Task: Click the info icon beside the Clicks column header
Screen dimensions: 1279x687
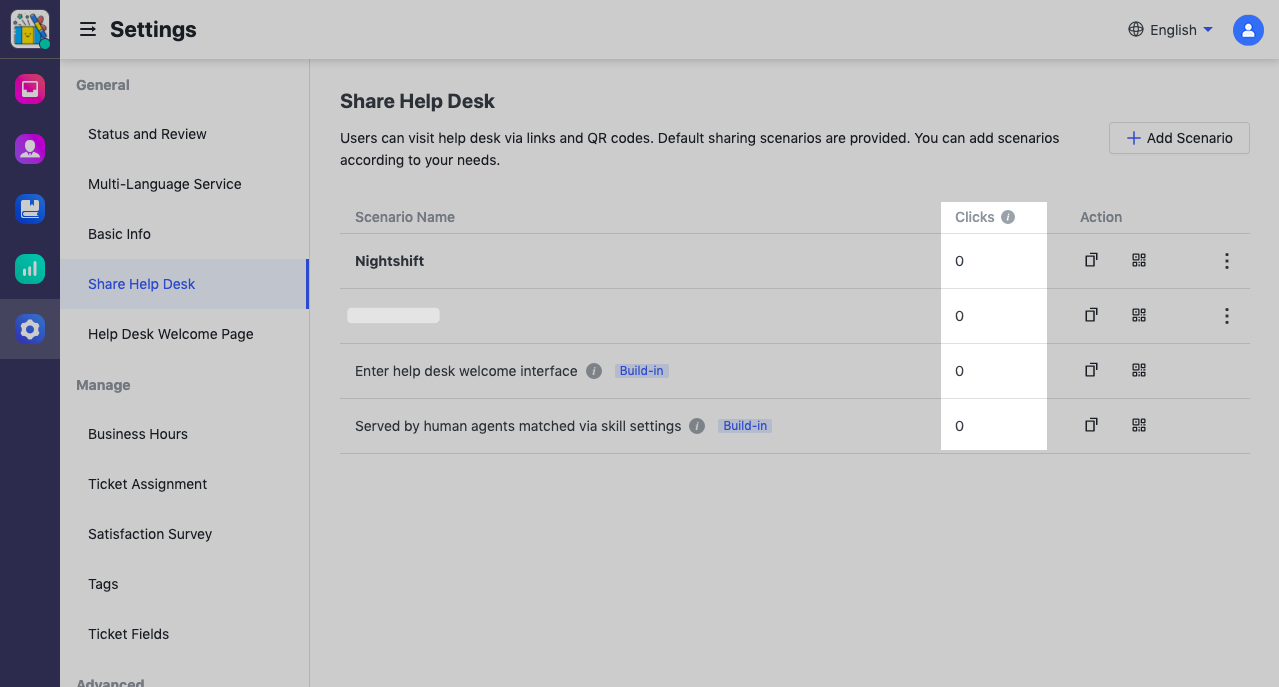Action: click(1008, 216)
